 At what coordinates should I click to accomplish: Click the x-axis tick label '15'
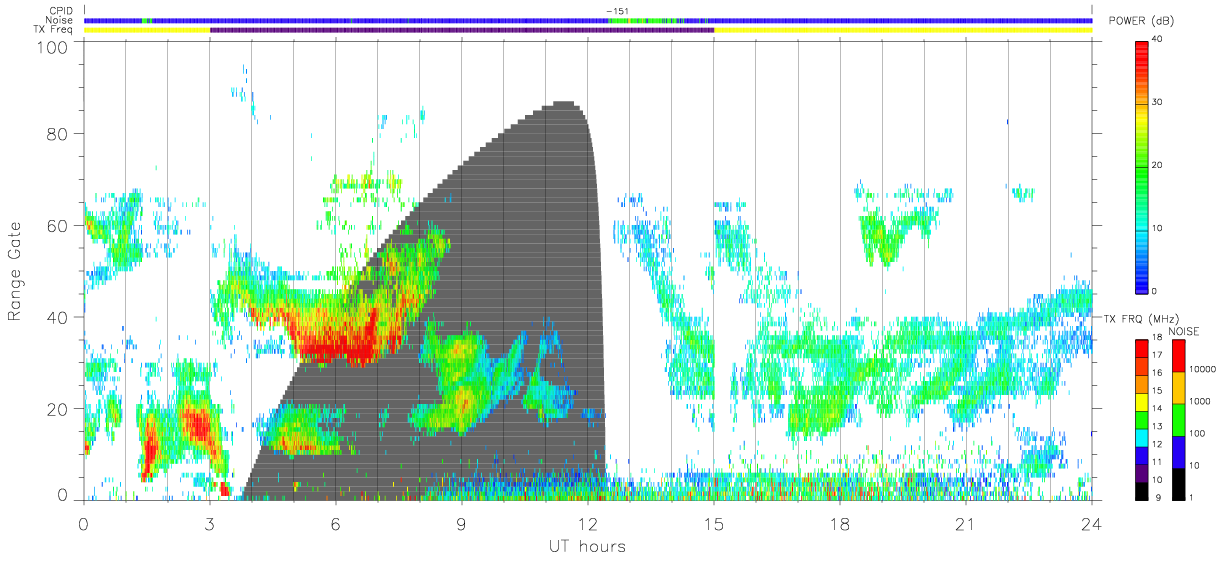(x=714, y=523)
